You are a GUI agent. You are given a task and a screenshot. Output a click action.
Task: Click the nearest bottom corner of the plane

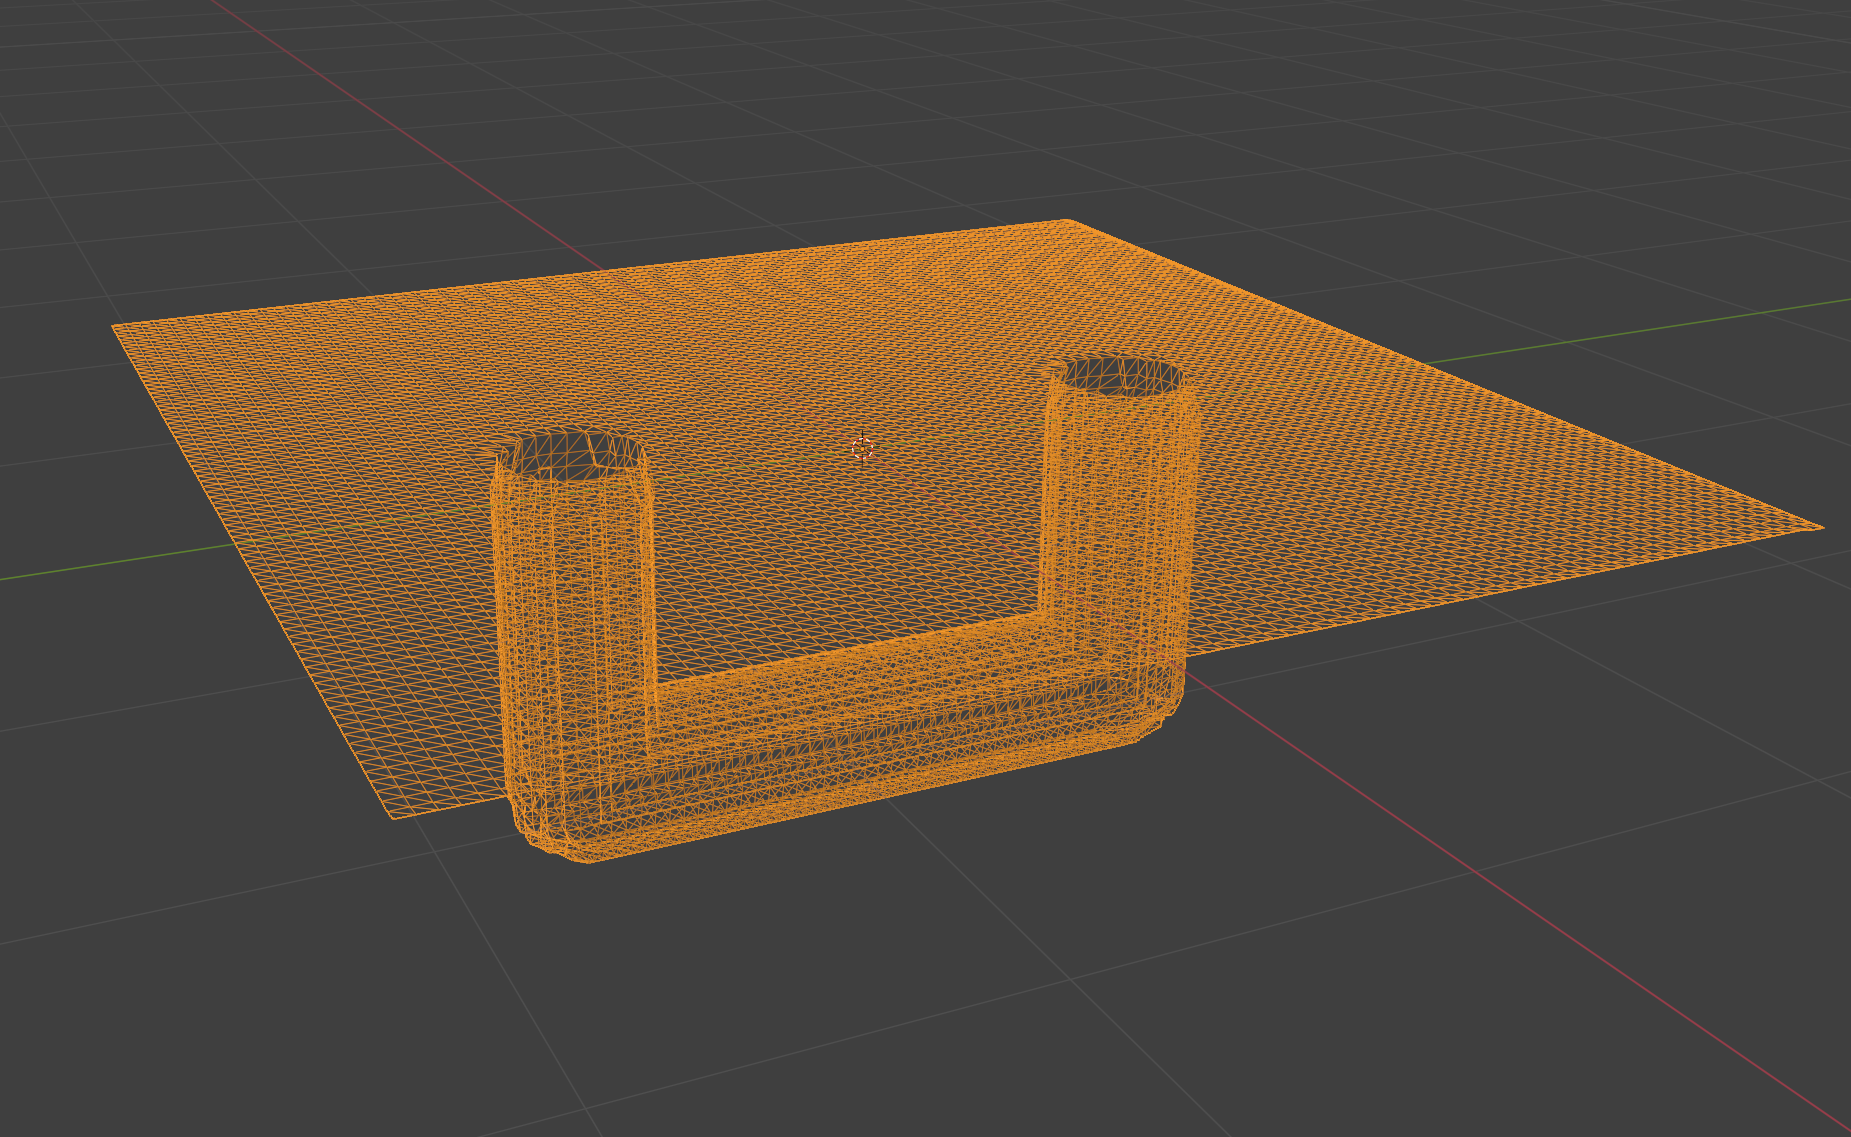(393, 817)
